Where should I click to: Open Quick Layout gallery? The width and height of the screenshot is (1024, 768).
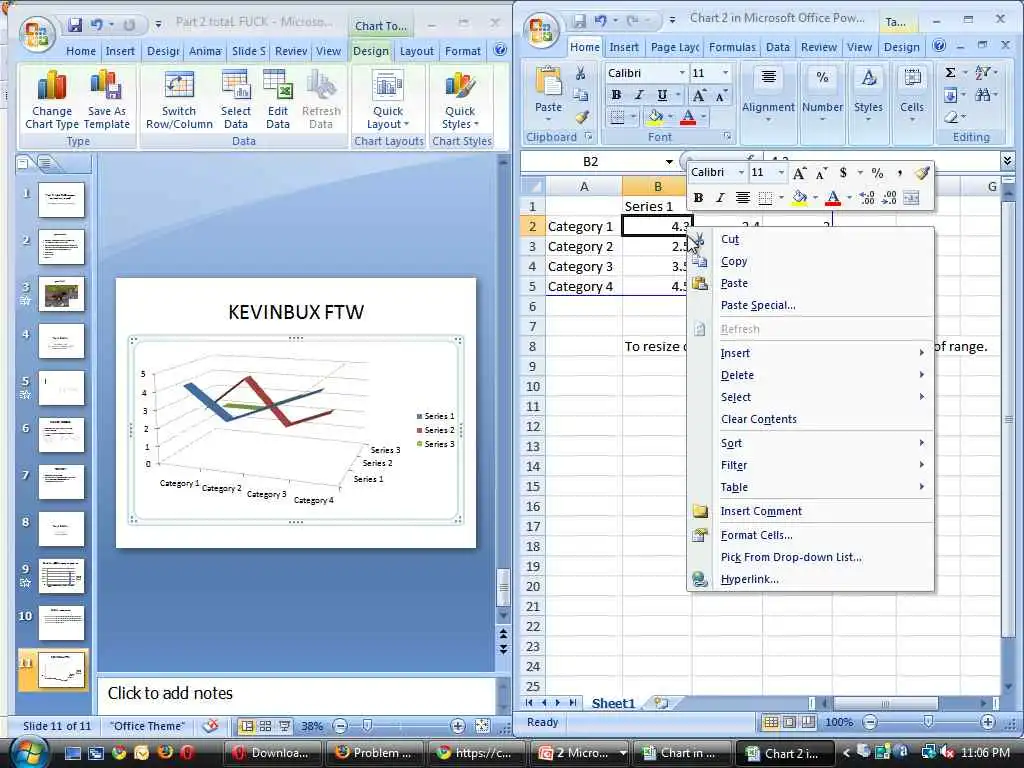[x=388, y=100]
